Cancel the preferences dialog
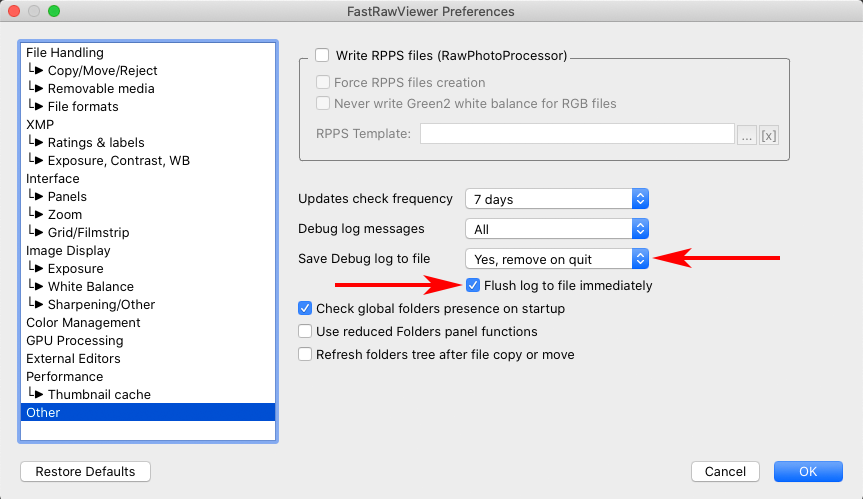 [725, 471]
